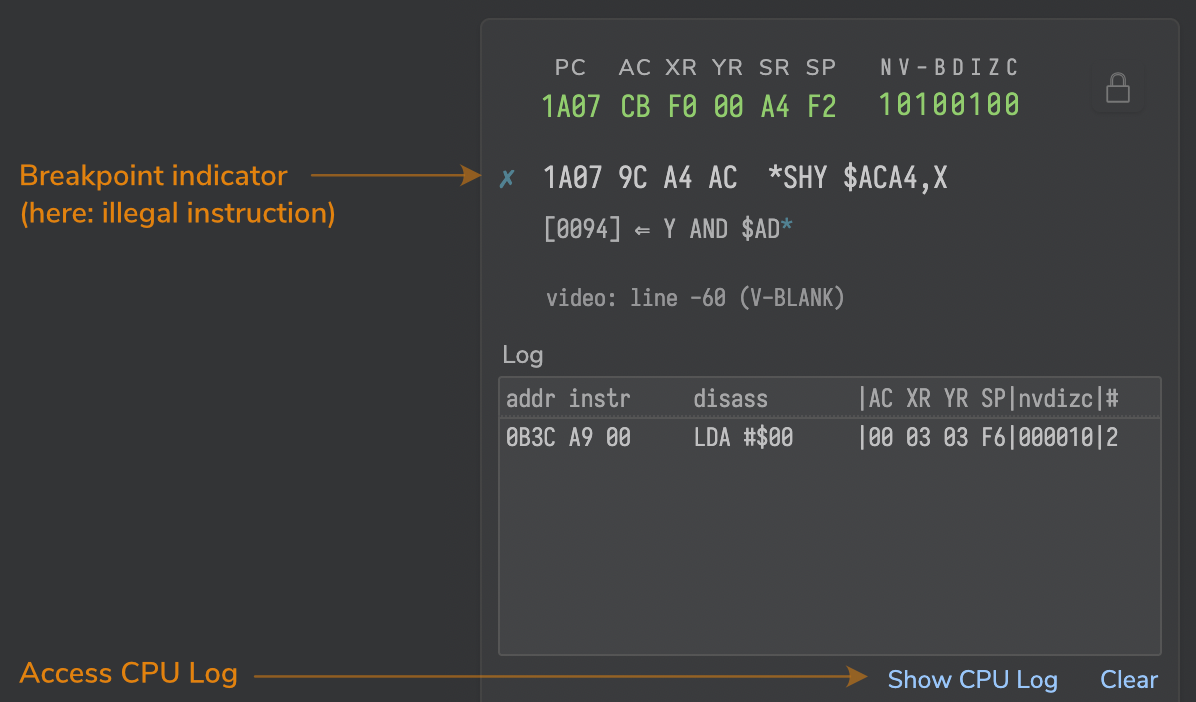Select the YR register value 00
Screen dimensions: 1196x702
pos(728,106)
